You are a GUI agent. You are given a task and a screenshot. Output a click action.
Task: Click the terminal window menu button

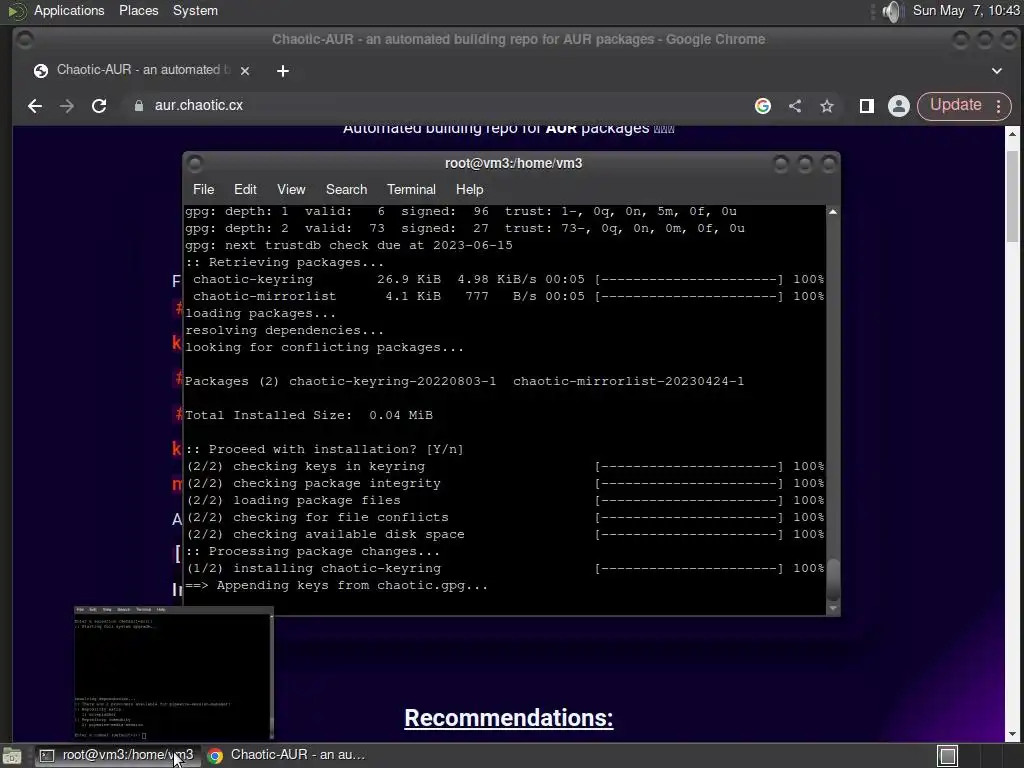pos(195,163)
